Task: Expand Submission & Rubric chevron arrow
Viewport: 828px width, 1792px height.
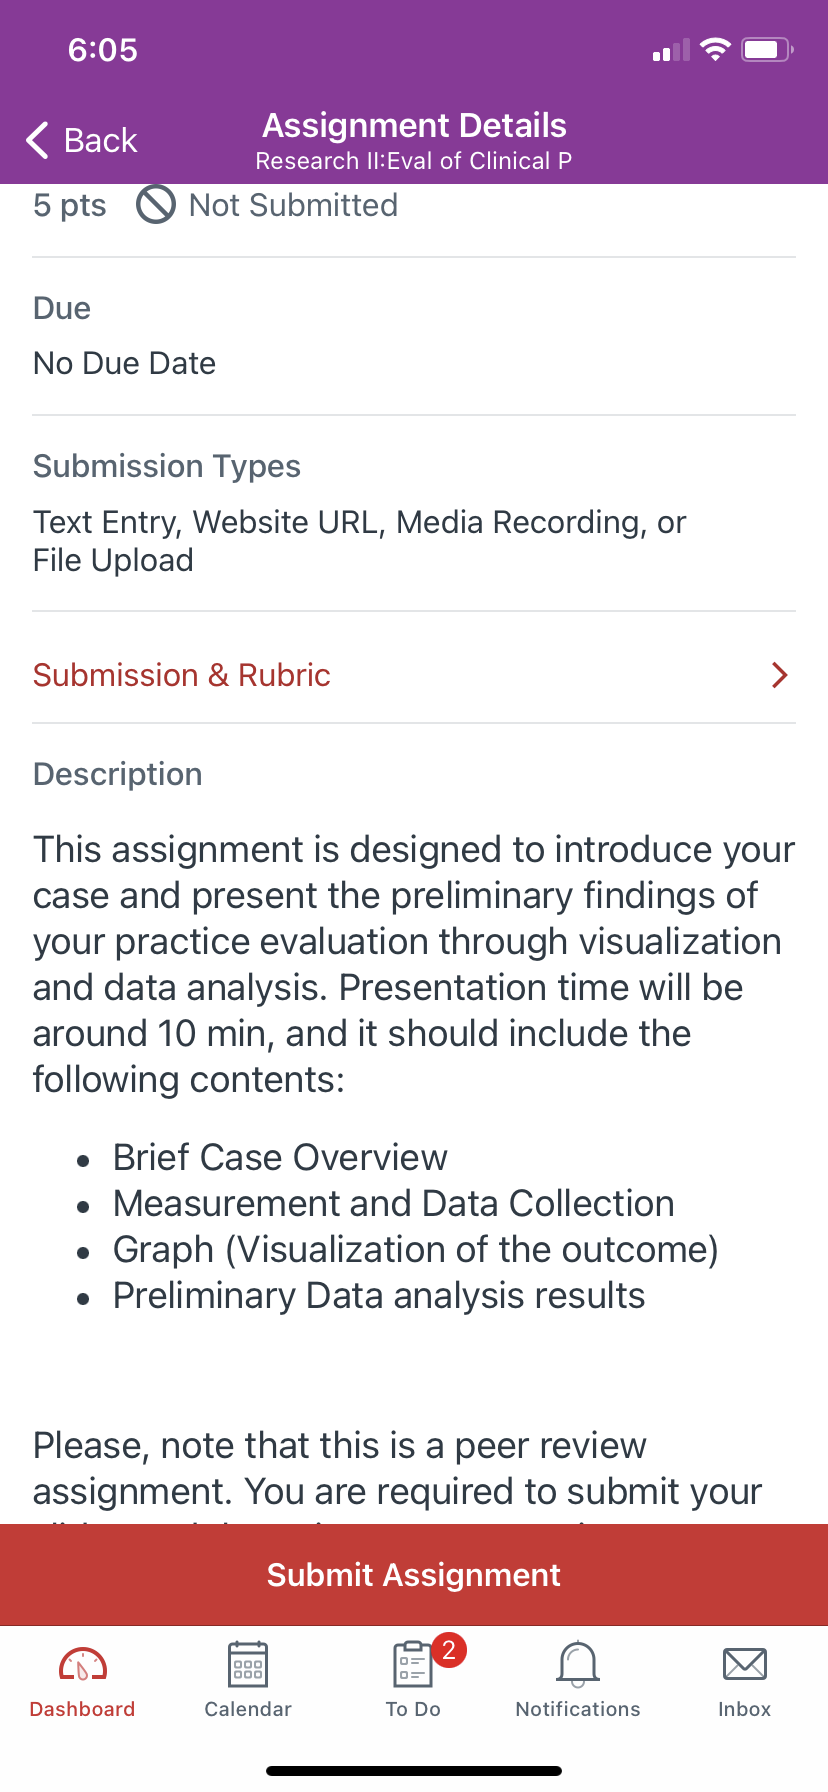Action: [x=781, y=675]
